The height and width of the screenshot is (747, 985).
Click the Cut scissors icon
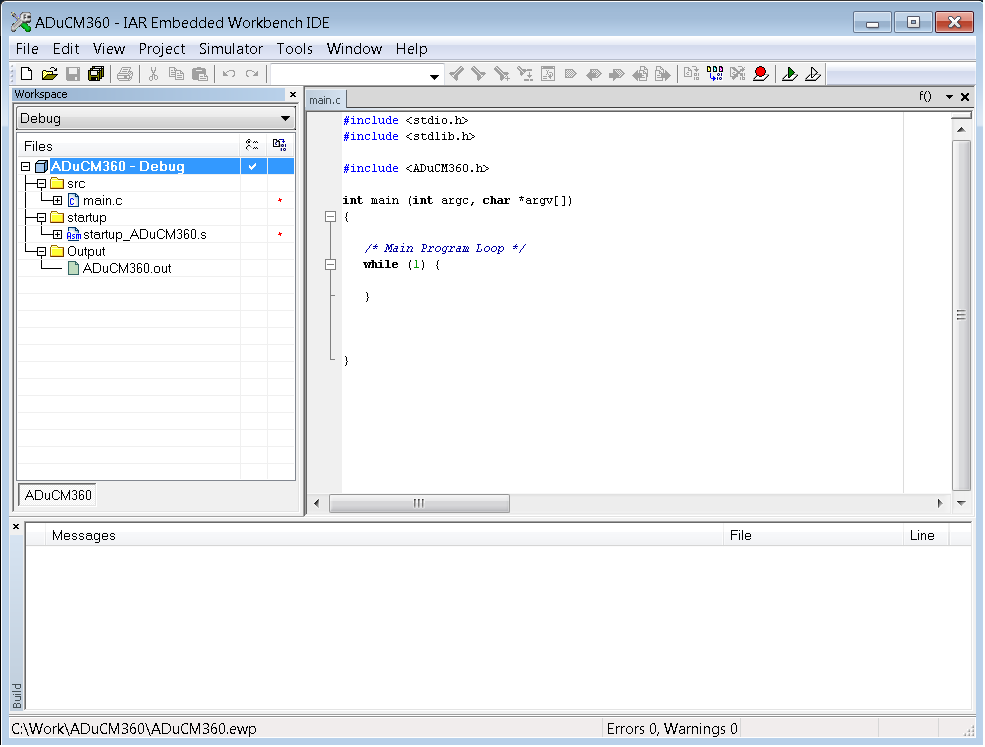153,74
